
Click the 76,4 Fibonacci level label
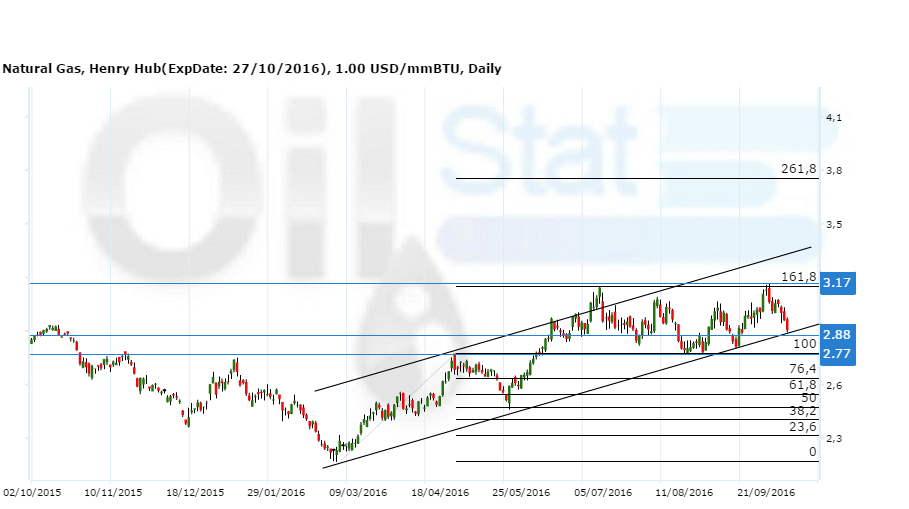click(x=803, y=369)
